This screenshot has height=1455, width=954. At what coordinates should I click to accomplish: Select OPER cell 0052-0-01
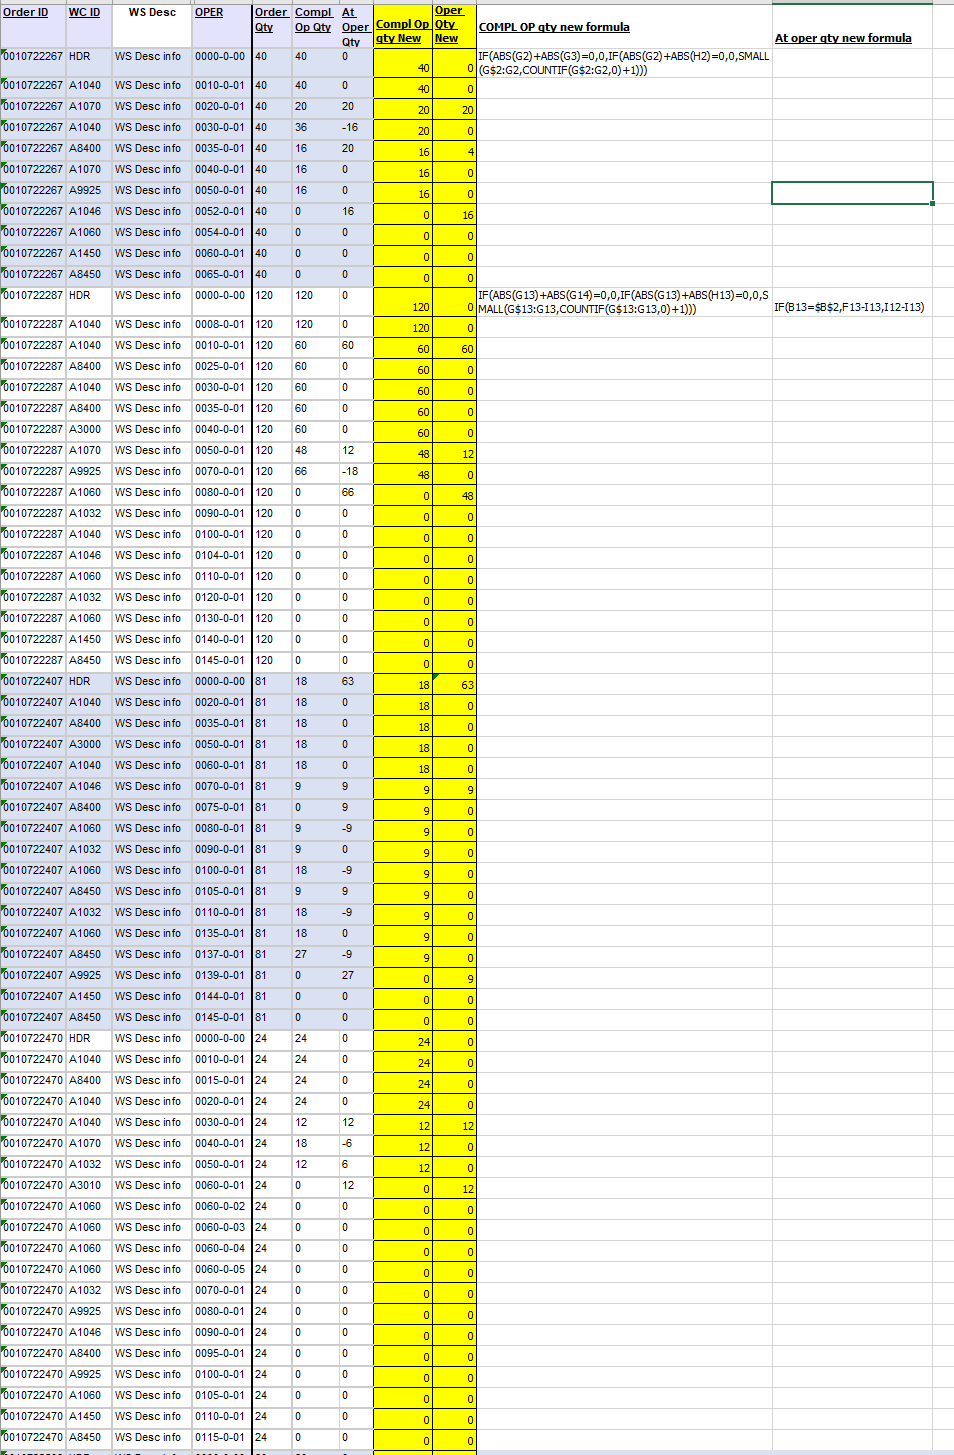(221, 211)
